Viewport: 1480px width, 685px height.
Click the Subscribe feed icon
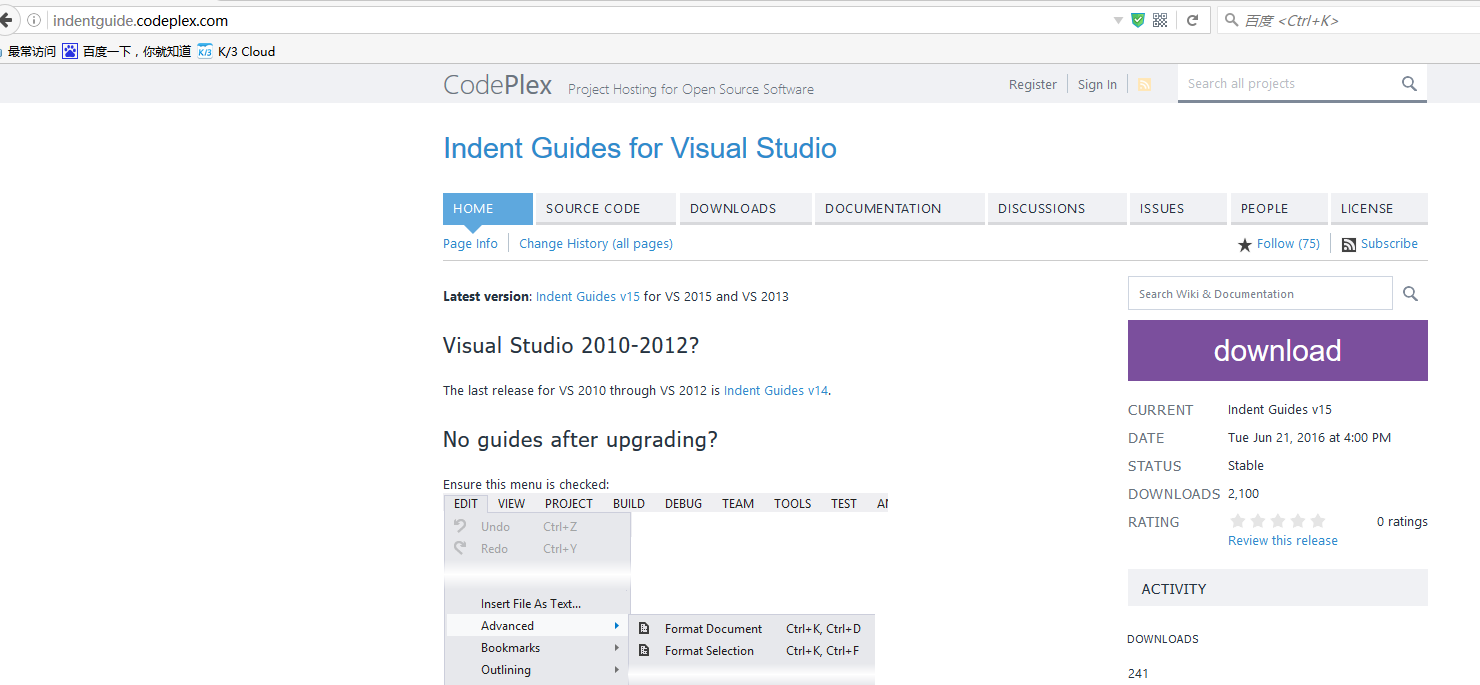pyautogui.click(x=1349, y=244)
